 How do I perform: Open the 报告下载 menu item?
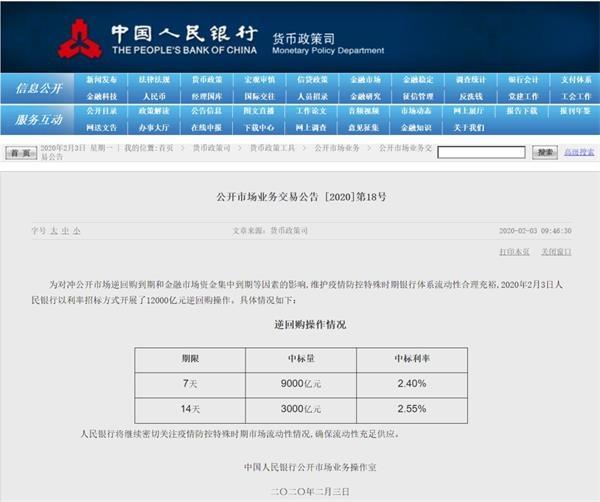coord(522,111)
